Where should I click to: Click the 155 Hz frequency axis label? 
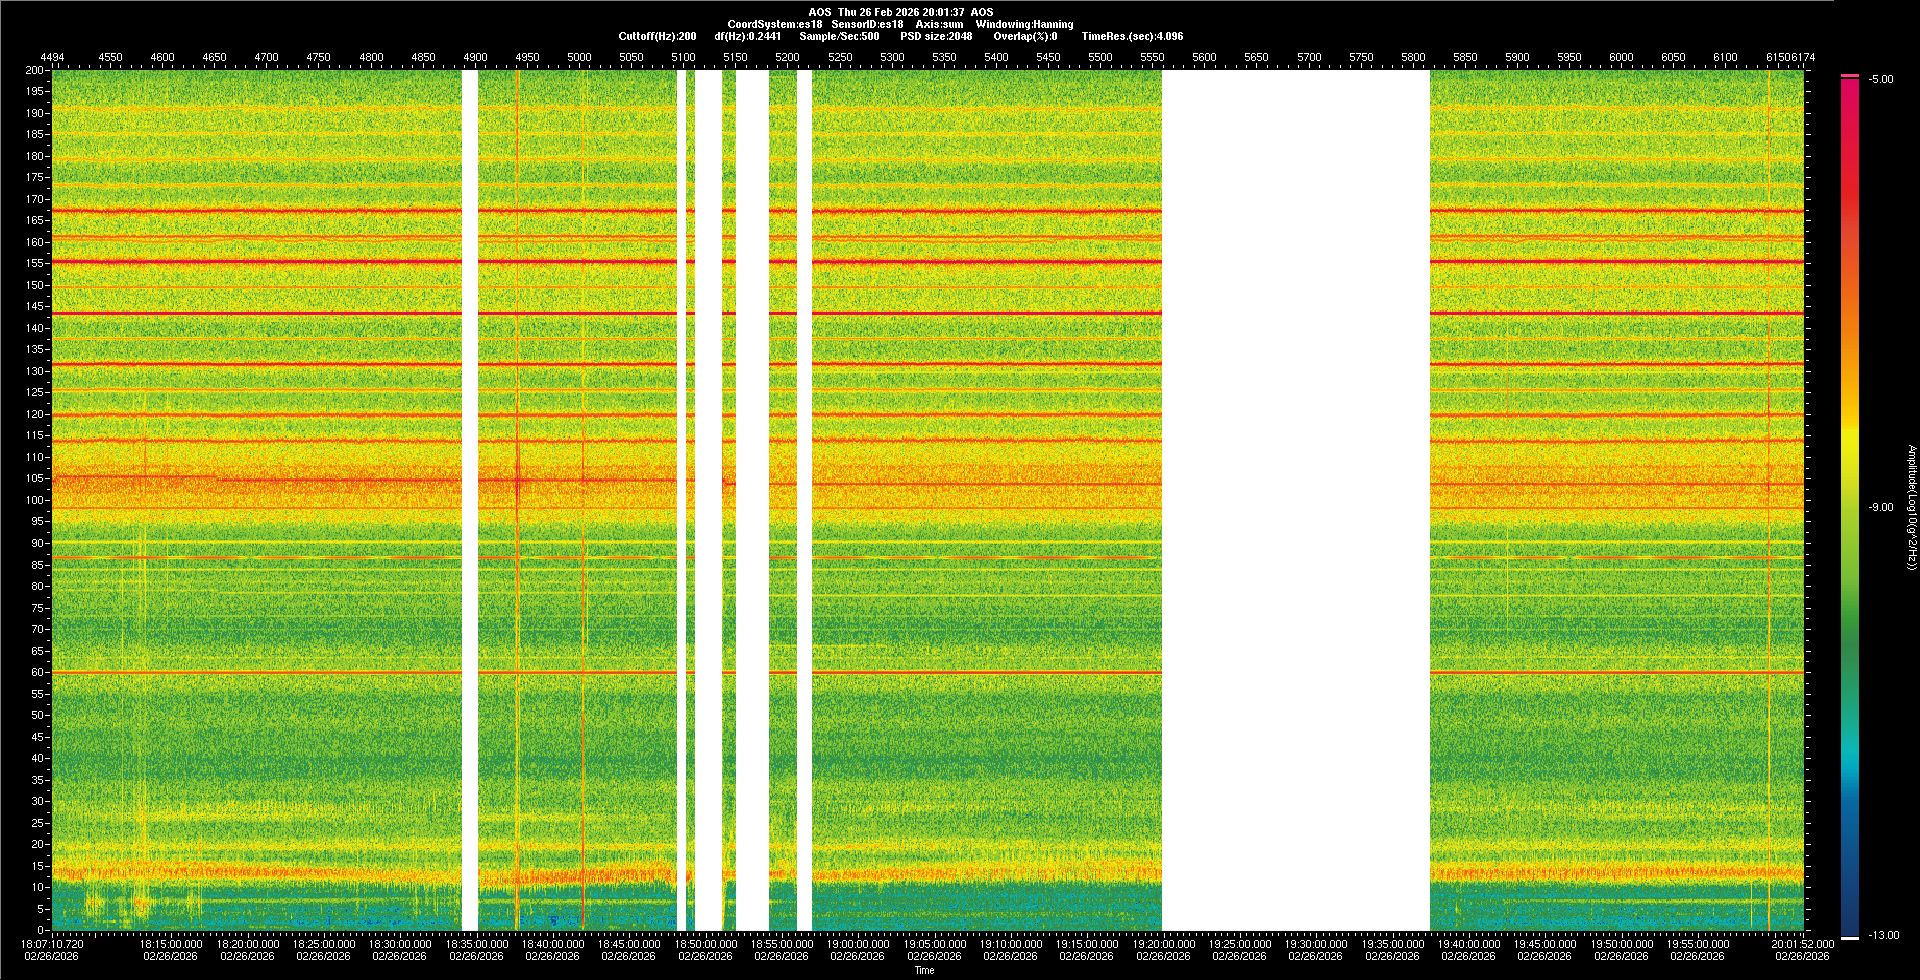click(35, 264)
